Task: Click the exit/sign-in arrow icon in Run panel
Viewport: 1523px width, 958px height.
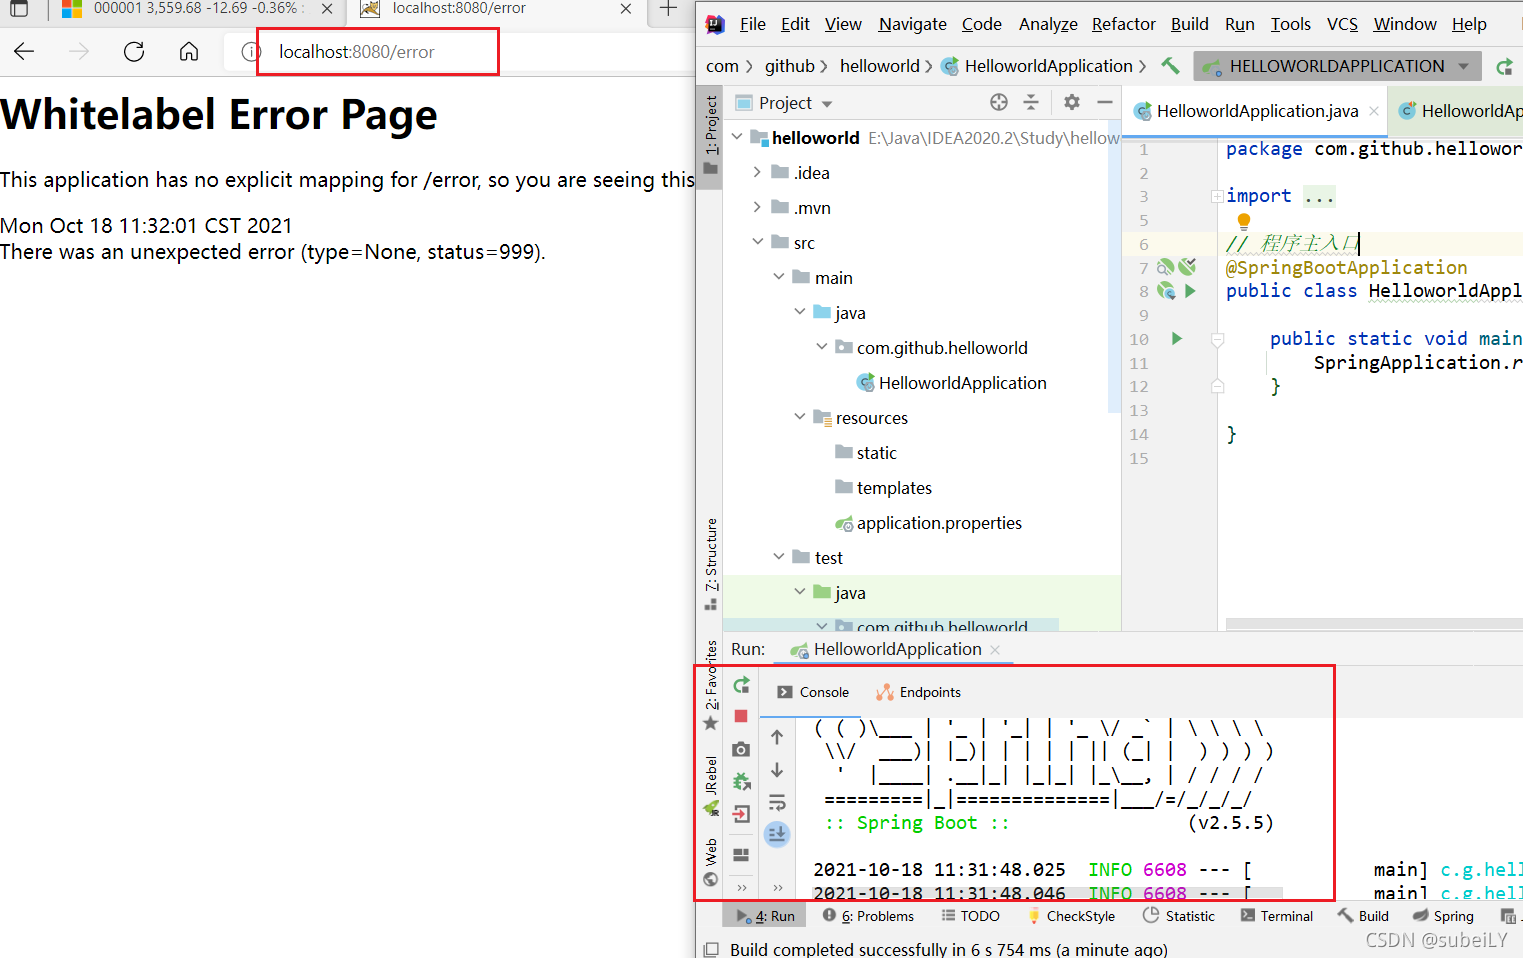Action: 741,814
